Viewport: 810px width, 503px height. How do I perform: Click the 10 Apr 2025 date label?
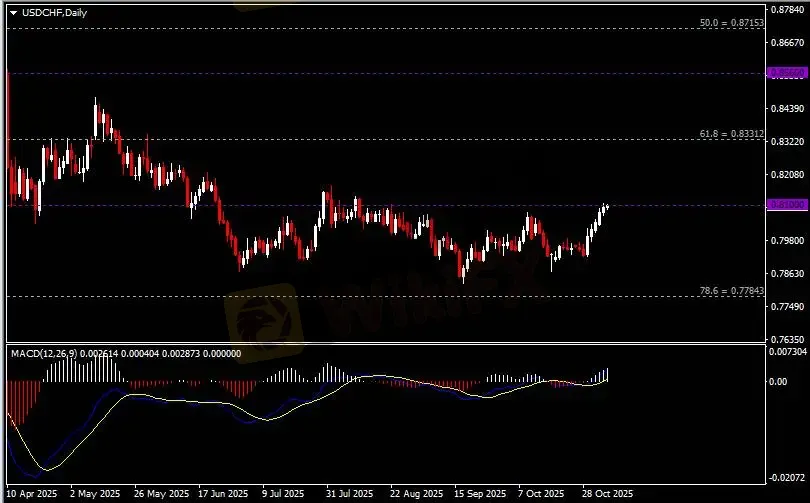[x=32, y=494]
